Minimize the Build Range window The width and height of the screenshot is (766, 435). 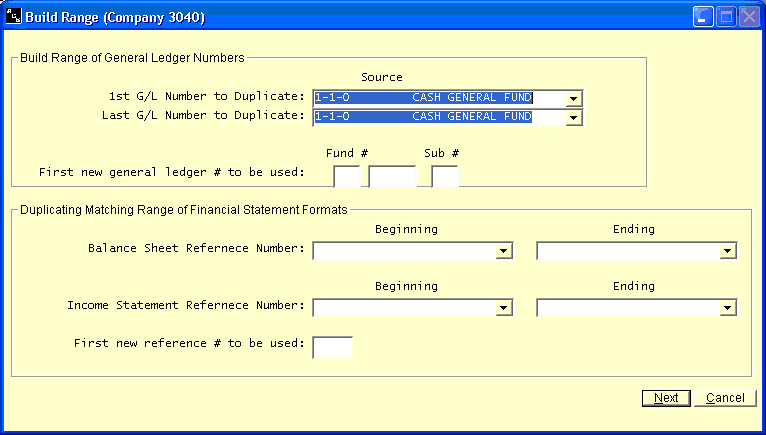point(703,17)
